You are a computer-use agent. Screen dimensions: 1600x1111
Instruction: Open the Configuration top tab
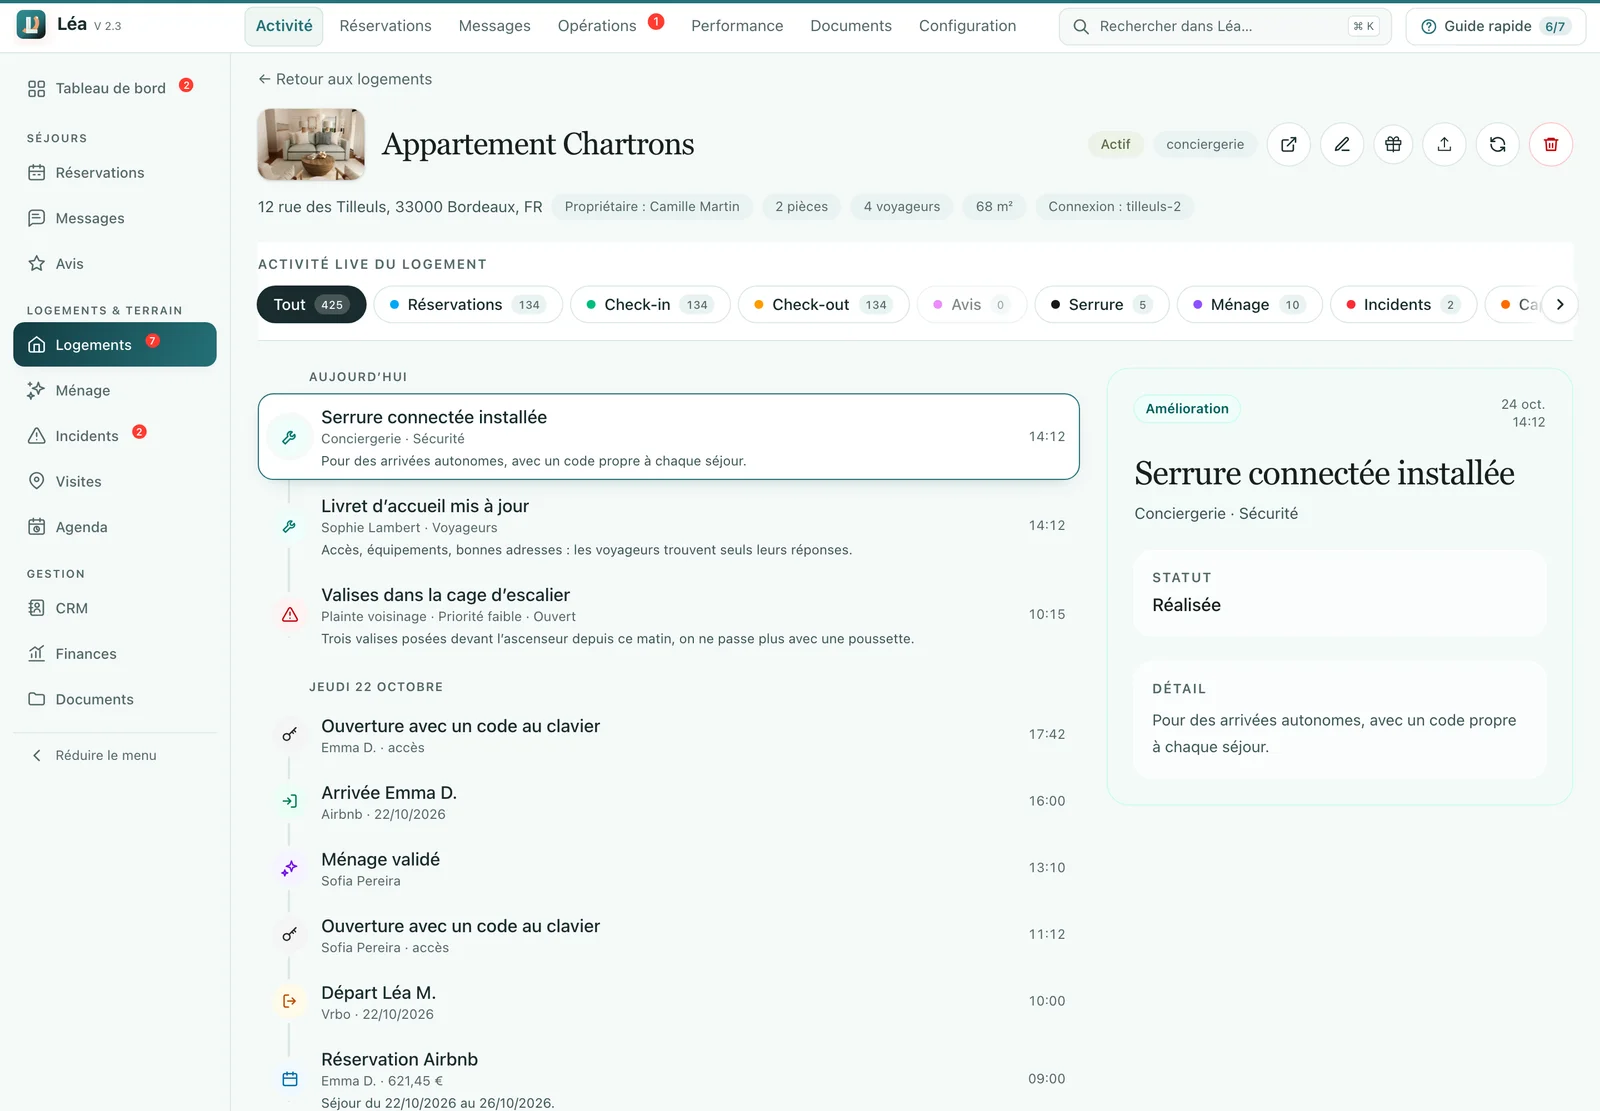pyautogui.click(x=967, y=26)
